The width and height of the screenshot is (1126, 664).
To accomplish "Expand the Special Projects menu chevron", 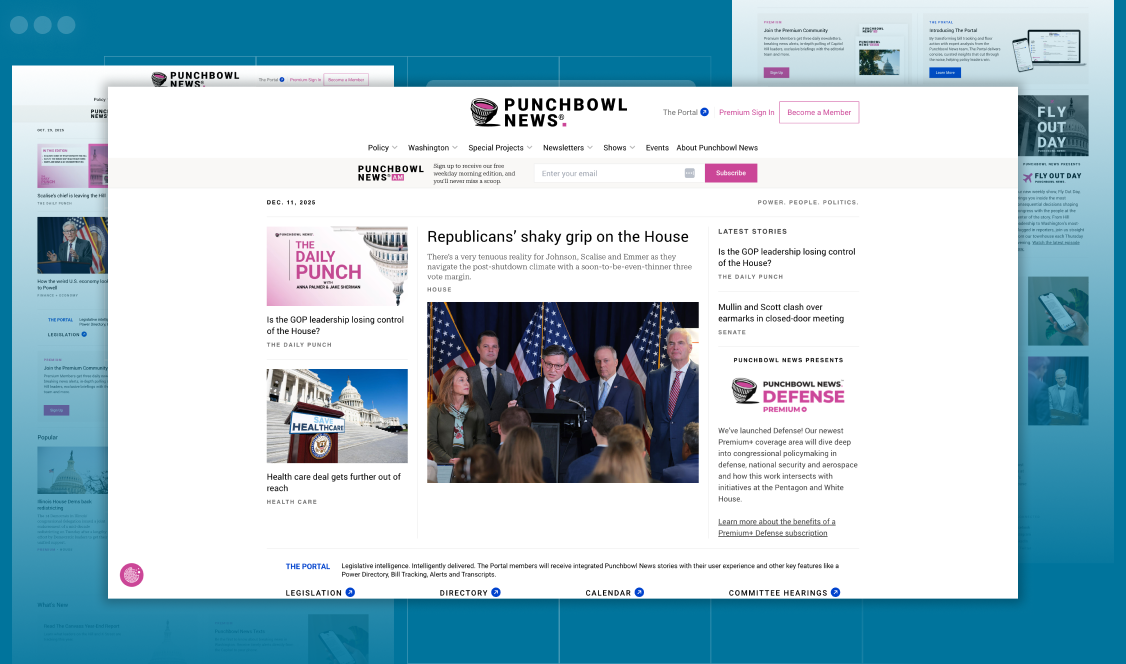I will pos(529,148).
